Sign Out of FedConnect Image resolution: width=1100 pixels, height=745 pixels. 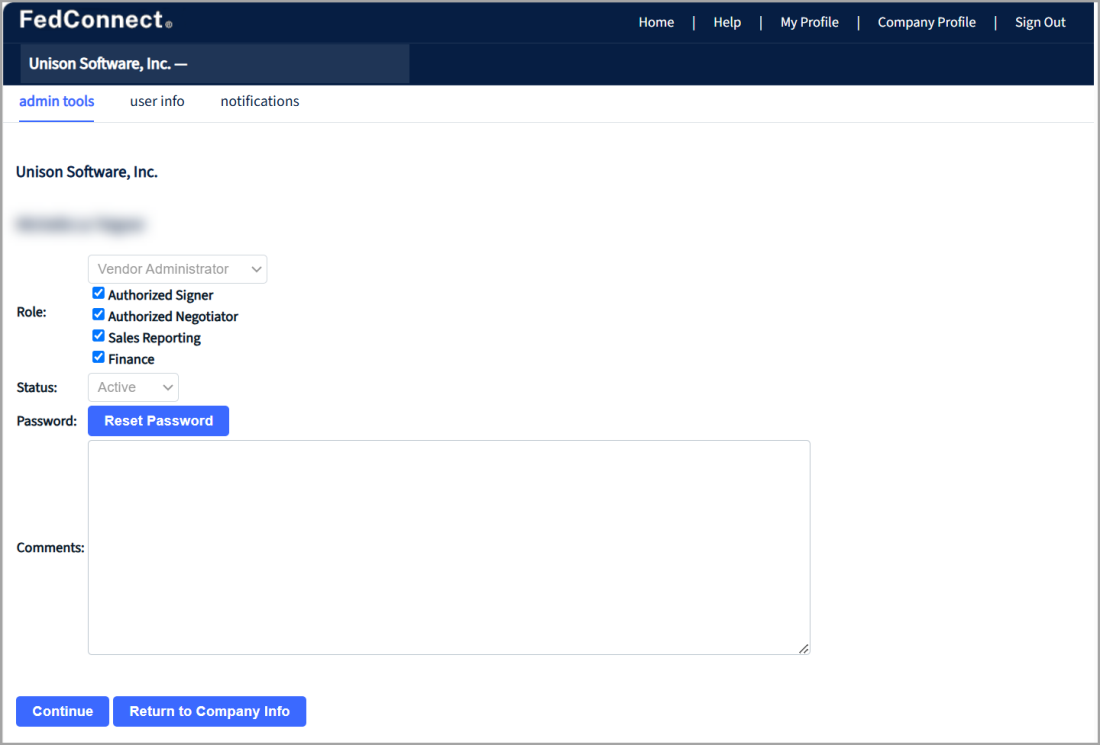point(1040,22)
